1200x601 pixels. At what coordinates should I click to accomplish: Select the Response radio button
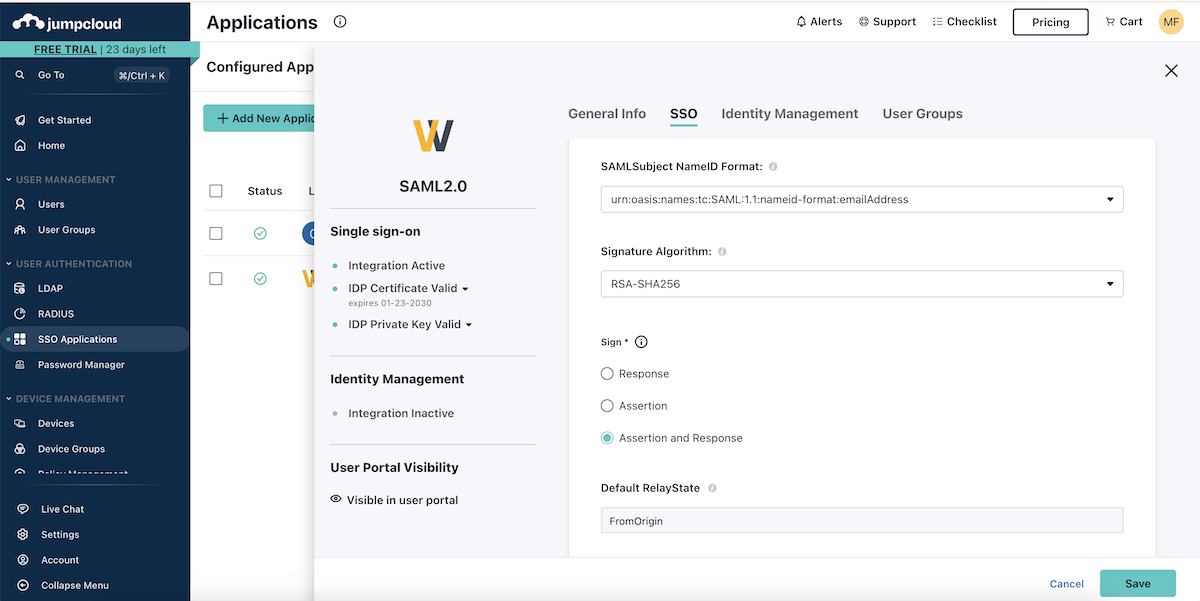click(x=607, y=374)
